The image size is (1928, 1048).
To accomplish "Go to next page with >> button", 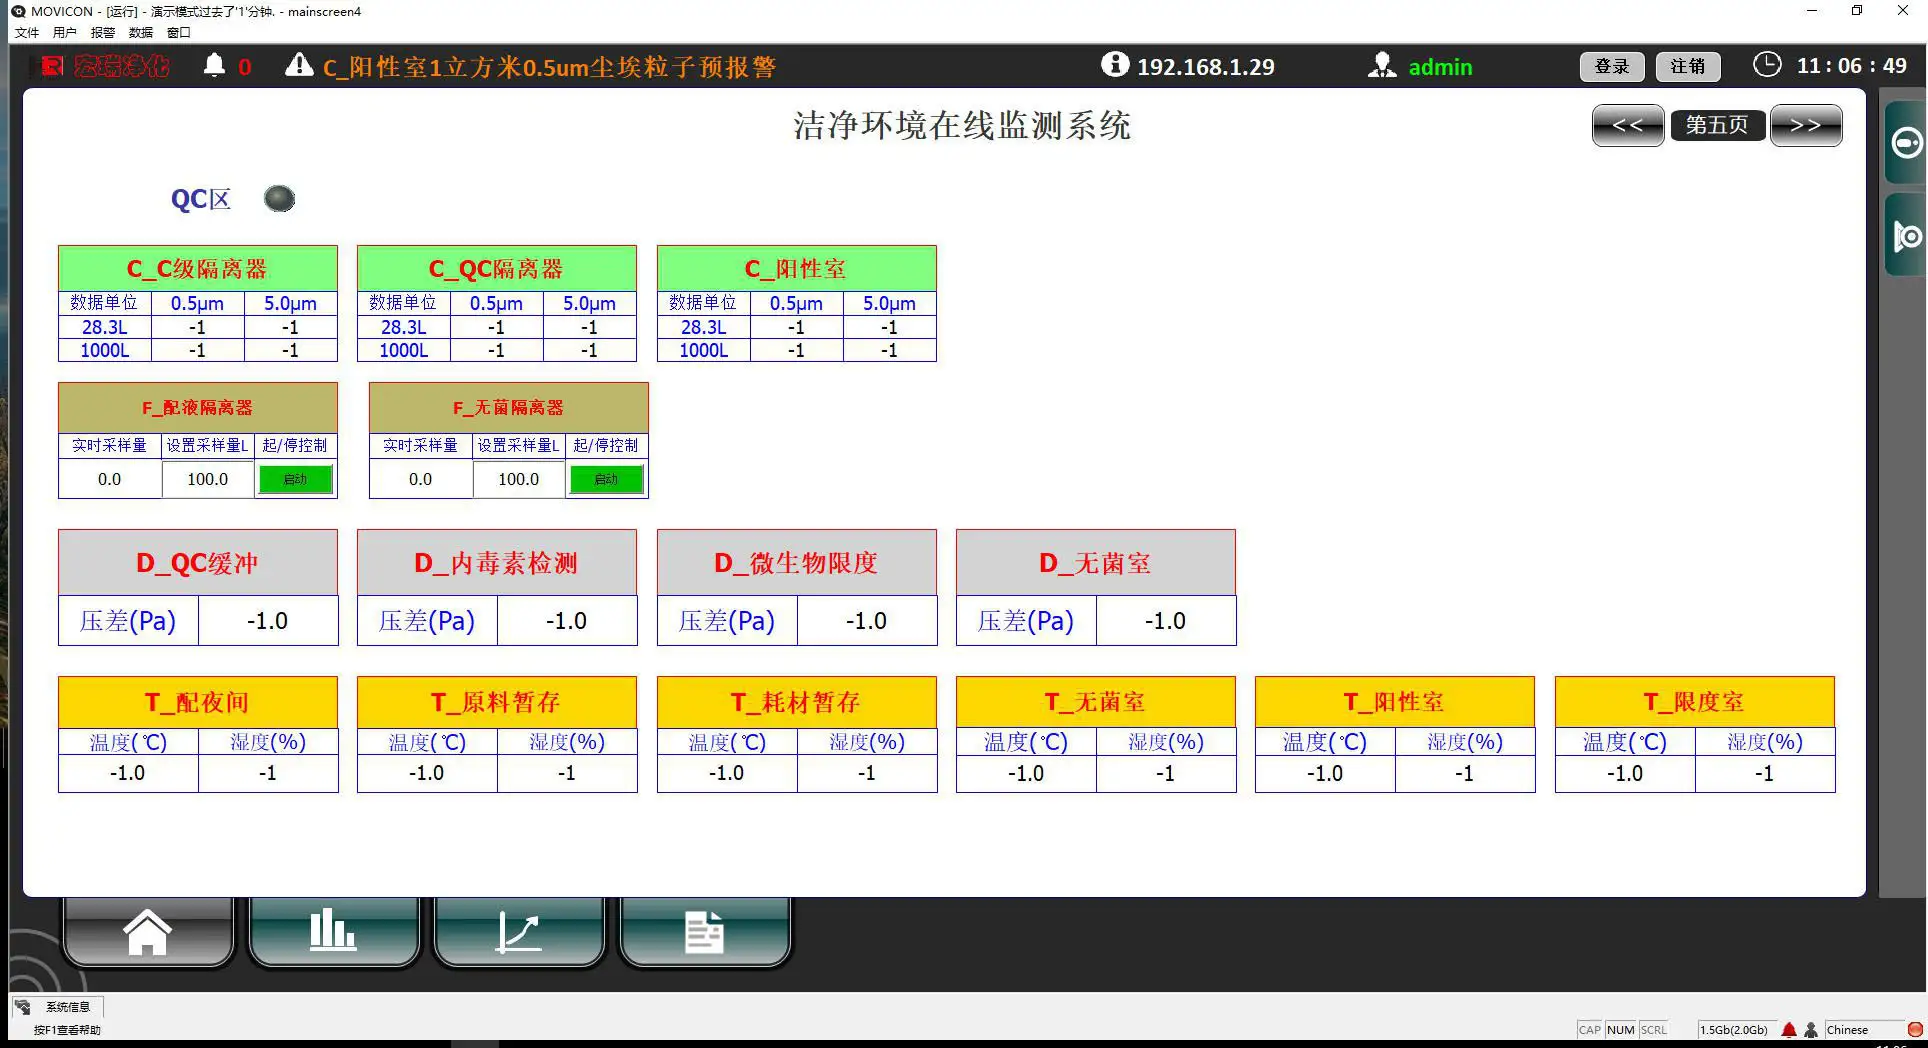I will (1805, 125).
